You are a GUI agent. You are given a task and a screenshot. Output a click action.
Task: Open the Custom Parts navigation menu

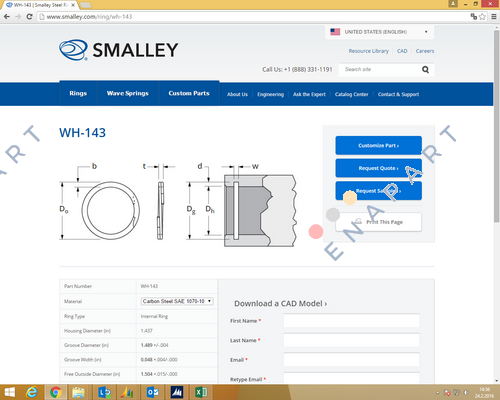189,93
